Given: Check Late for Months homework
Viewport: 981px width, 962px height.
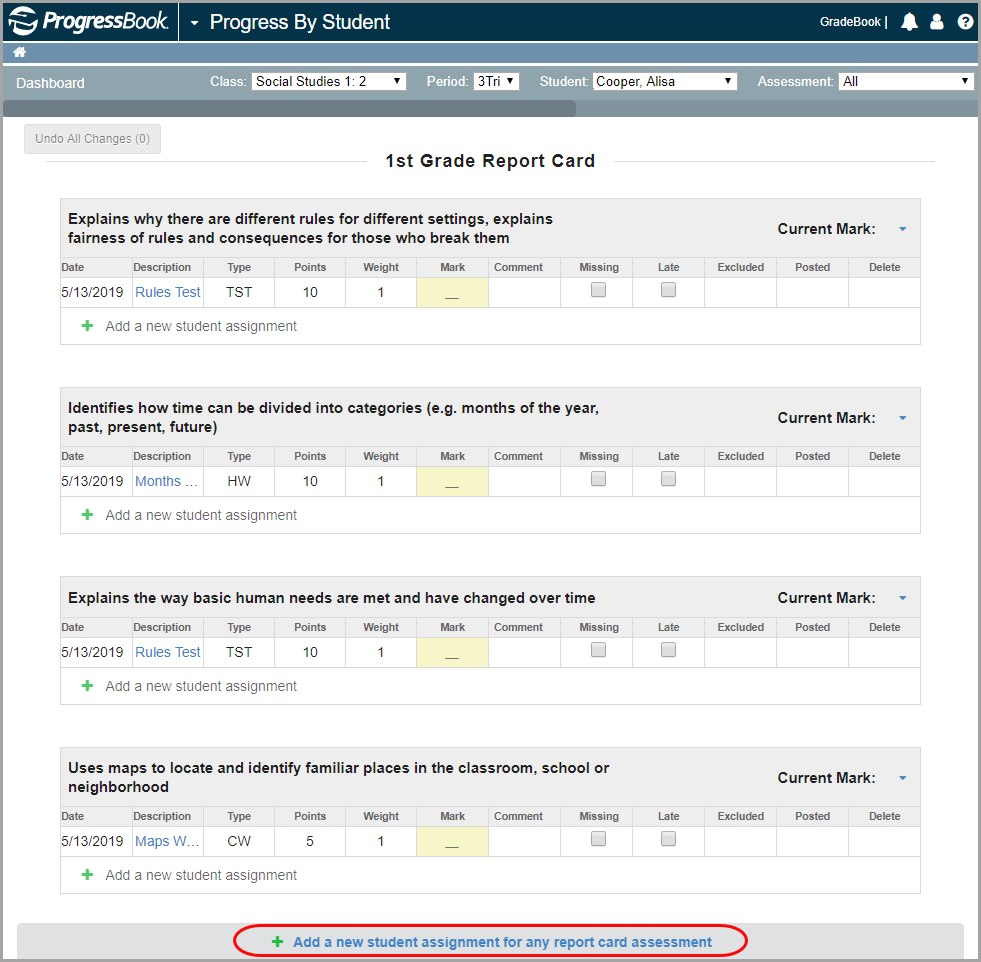Looking at the screenshot, I should (x=669, y=478).
